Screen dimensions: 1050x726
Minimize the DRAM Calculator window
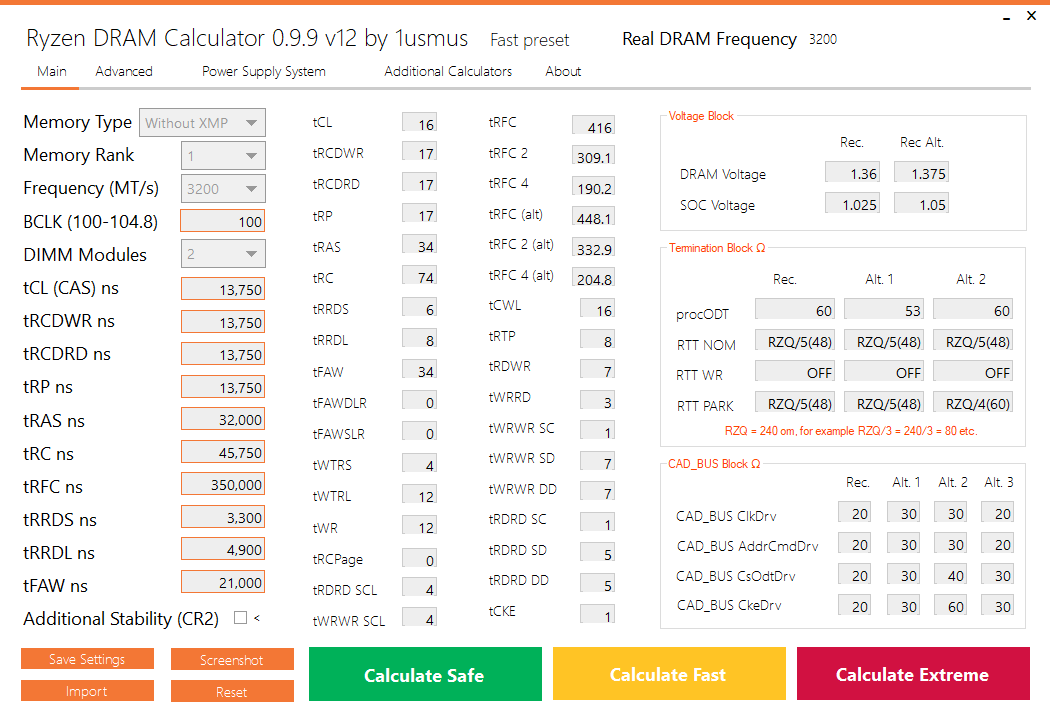pyautogui.click(x=1006, y=16)
